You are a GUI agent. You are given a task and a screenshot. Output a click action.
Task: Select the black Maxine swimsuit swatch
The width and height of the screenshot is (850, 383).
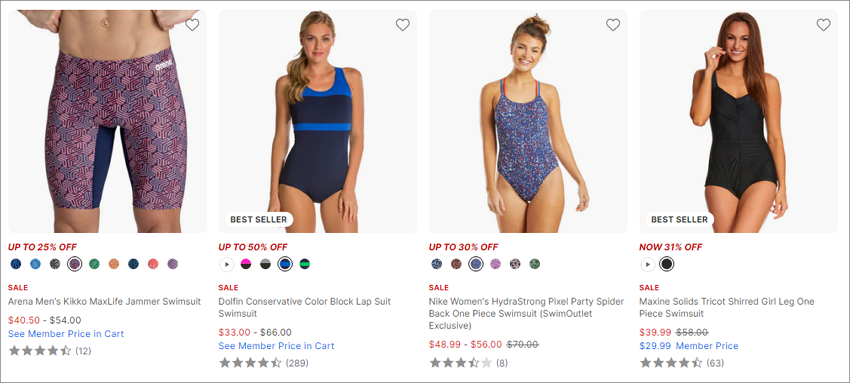pyautogui.click(x=667, y=264)
